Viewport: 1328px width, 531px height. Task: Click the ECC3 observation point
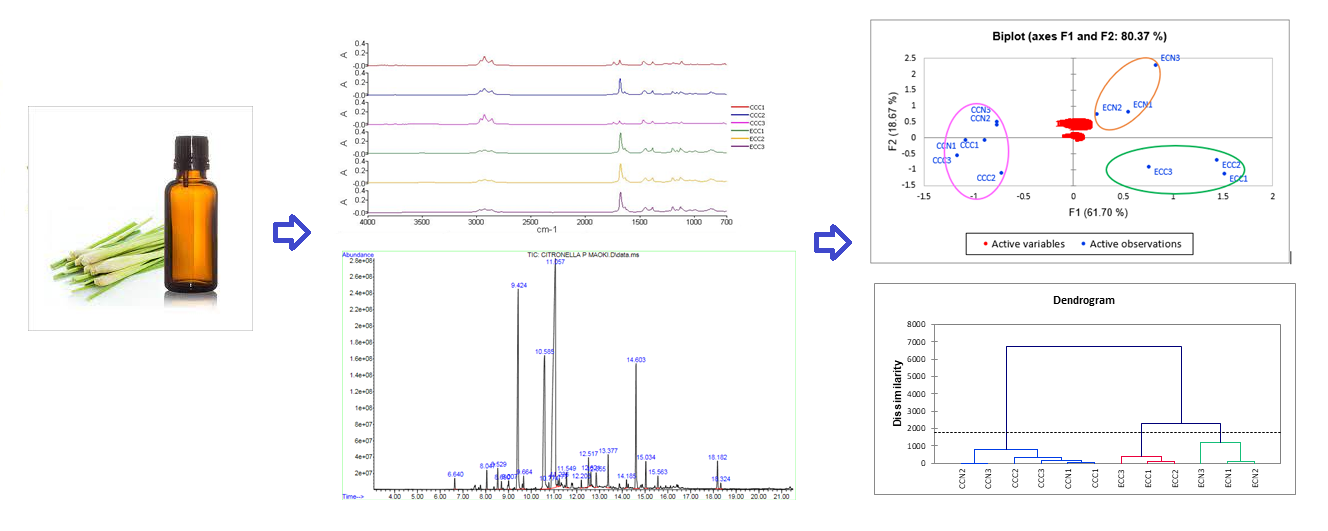(x=1148, y=167)
